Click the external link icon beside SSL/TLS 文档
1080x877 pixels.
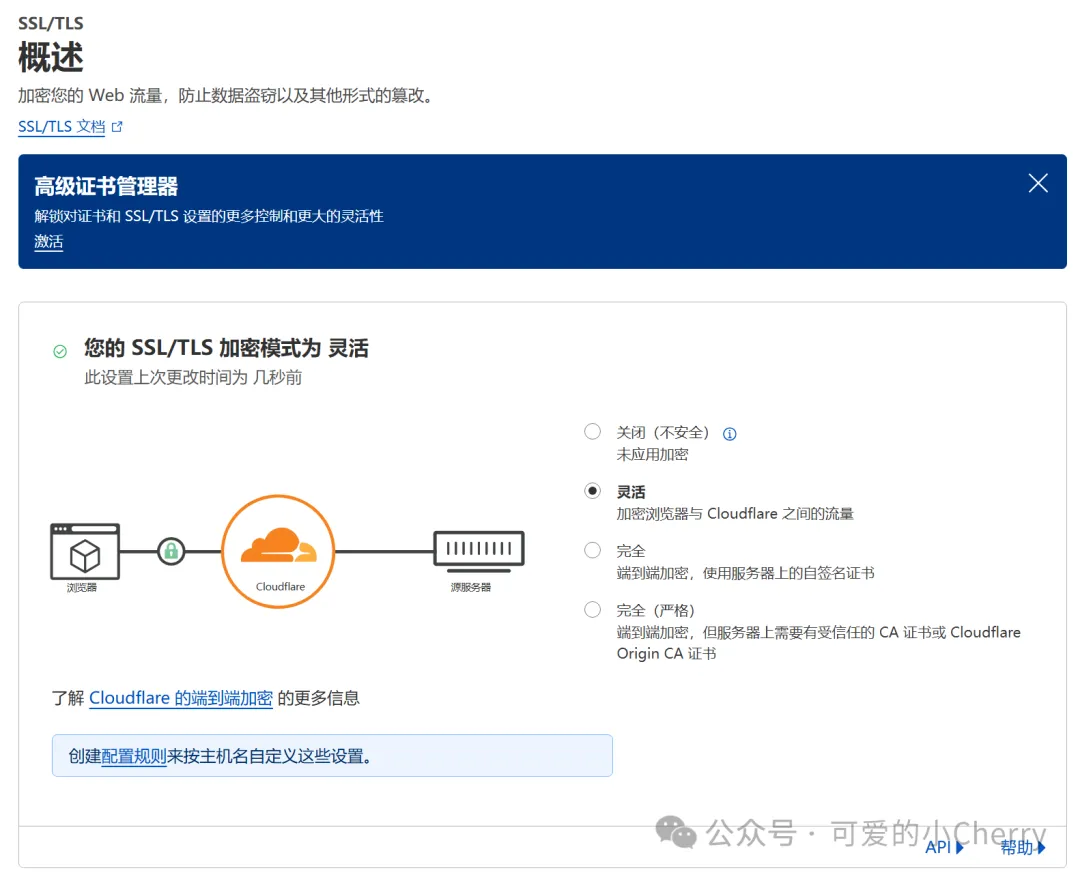pos(117,127)
